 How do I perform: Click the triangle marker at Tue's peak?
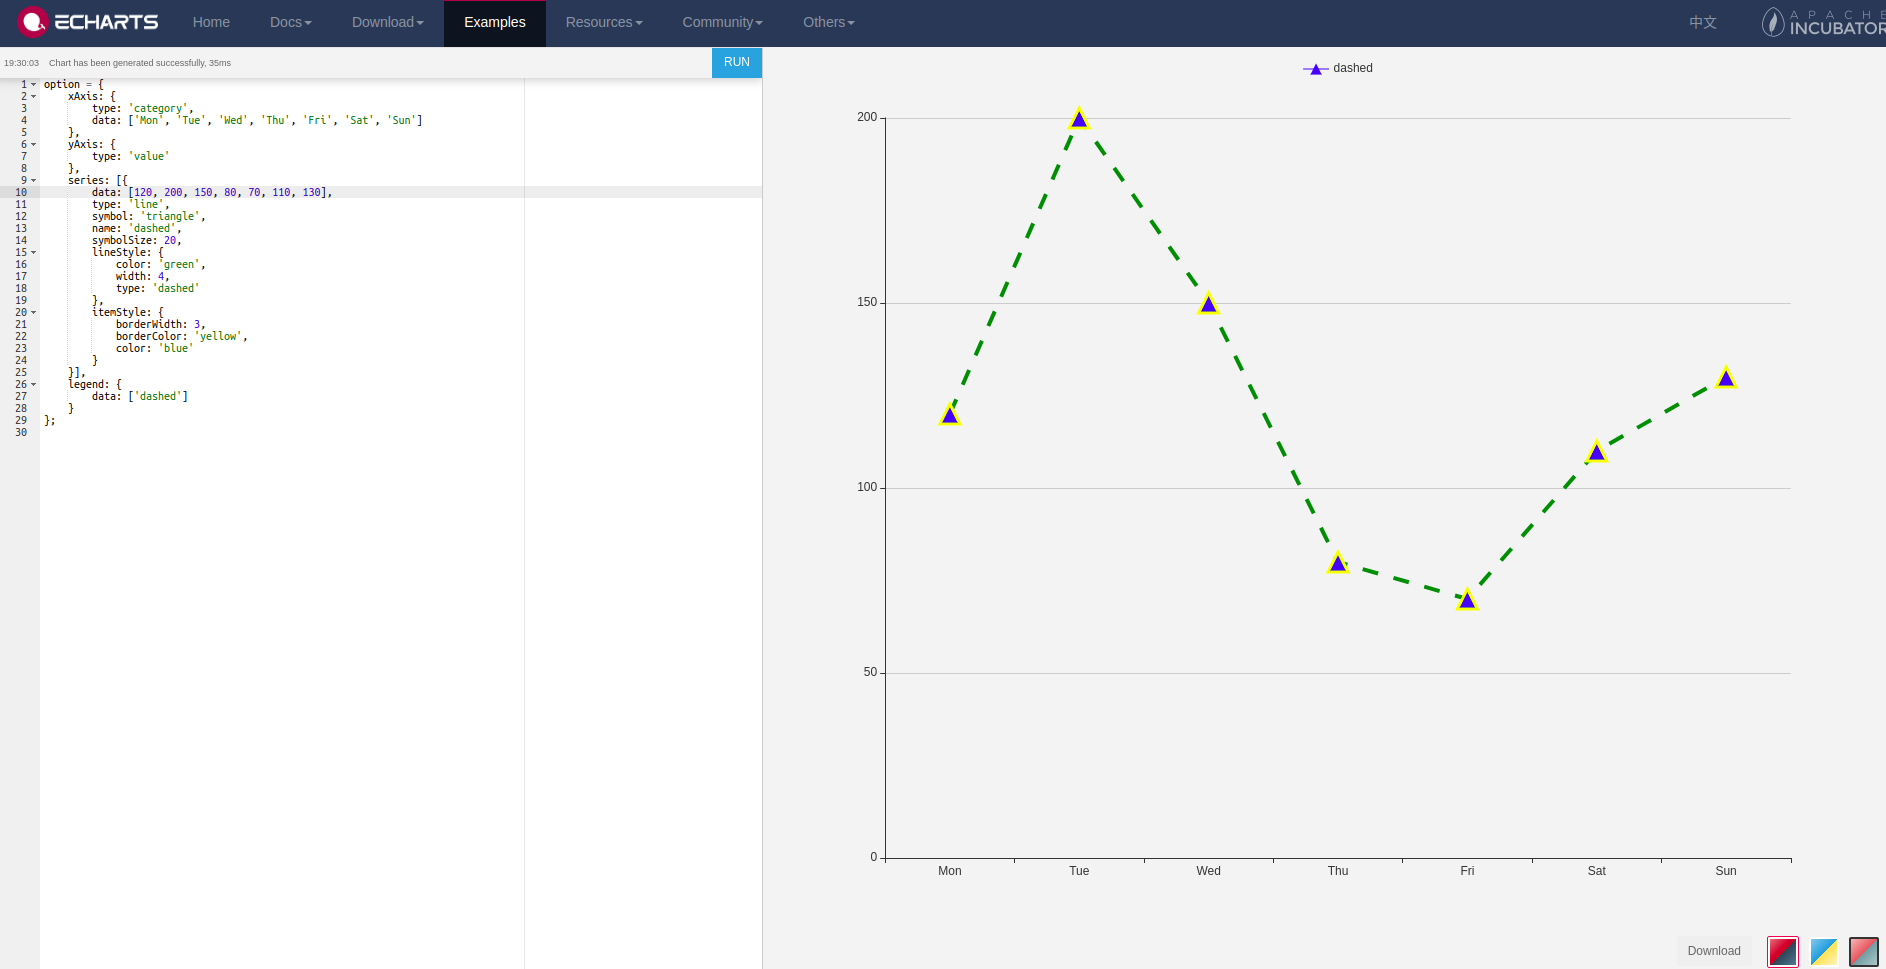(1078, 118)
